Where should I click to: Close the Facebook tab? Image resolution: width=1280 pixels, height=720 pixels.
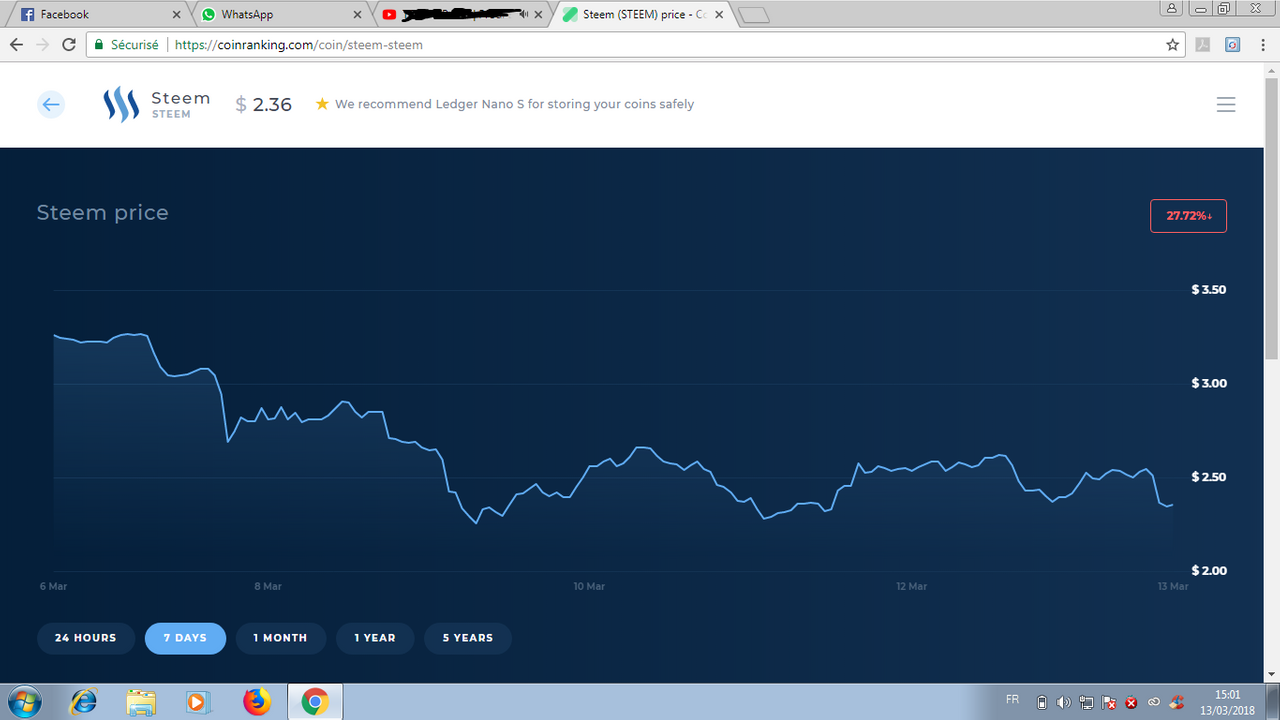pos(177,15)
